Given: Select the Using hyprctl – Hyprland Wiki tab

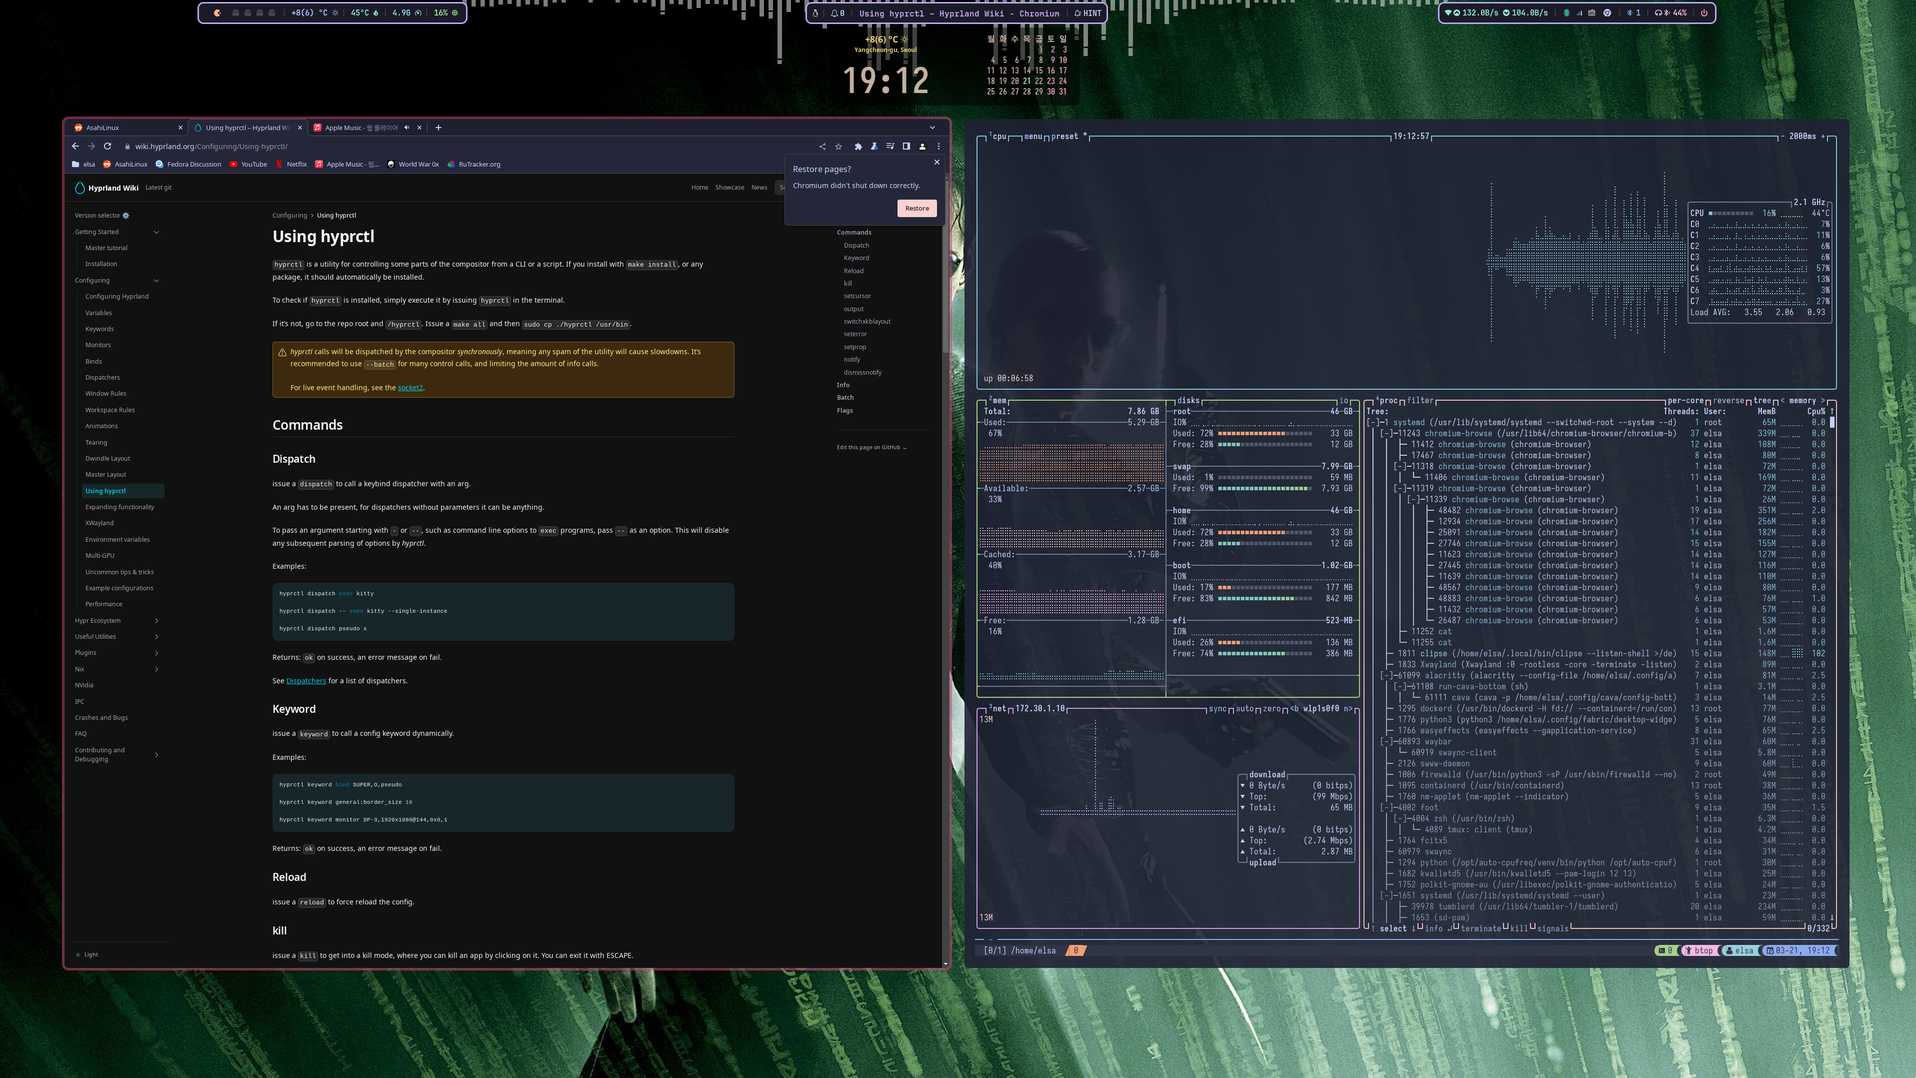Looking at the screenshot, I should click(x=247, y=127).
